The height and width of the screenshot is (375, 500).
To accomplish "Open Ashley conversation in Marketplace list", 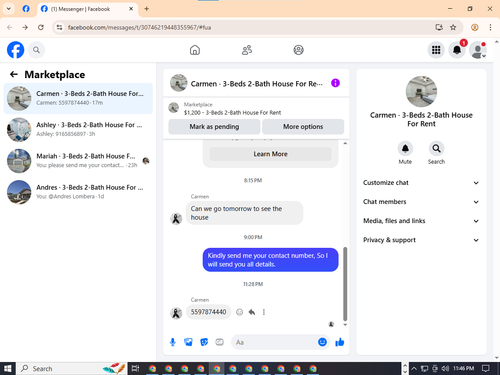I will [x=78, y=129].
